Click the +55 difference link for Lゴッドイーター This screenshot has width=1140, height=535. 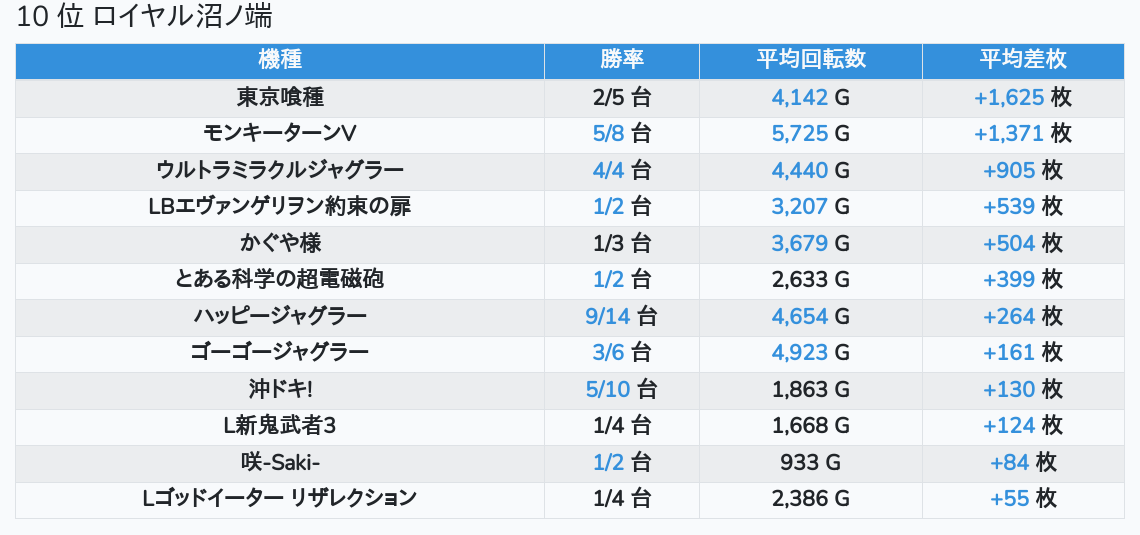(x=1009, y=498)
